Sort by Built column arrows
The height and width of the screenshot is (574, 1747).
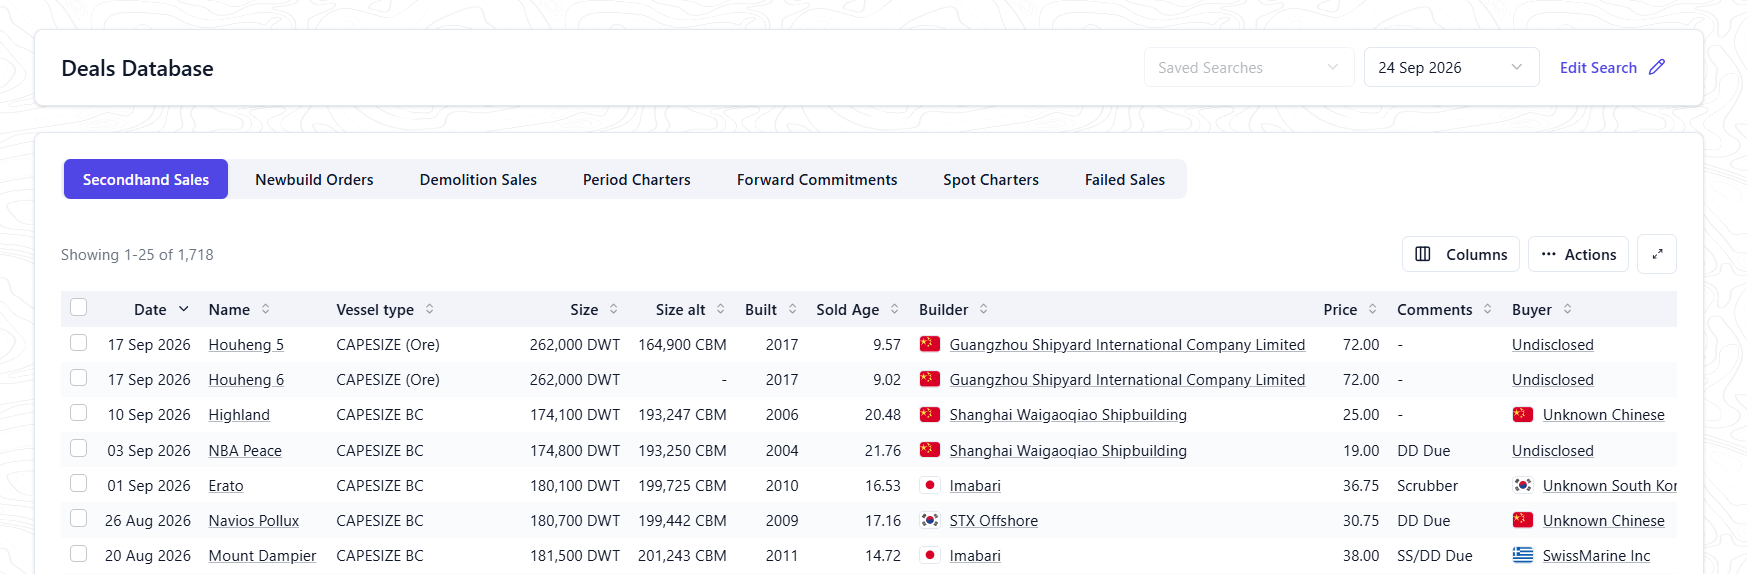coord(793,309)
